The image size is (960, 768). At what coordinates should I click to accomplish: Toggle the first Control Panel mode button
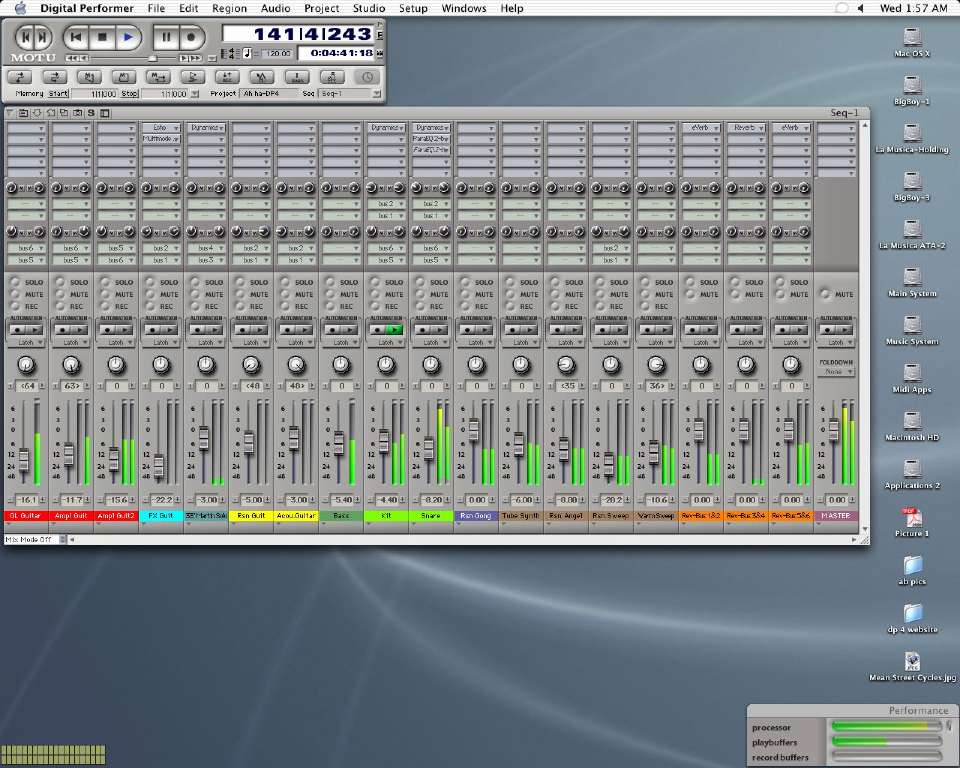point(20,77)
